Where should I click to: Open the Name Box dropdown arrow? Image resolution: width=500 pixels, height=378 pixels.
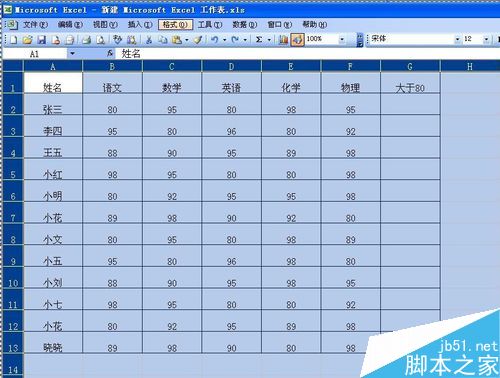click(x=72, y=53)
